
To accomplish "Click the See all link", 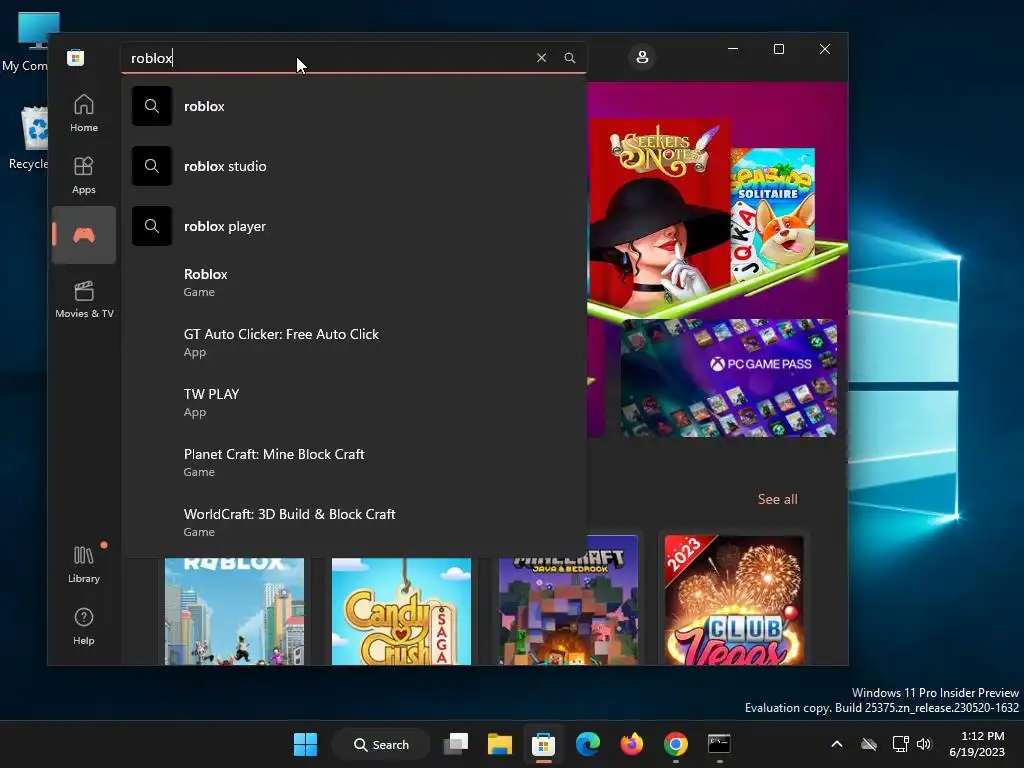I will coord(777,499).
